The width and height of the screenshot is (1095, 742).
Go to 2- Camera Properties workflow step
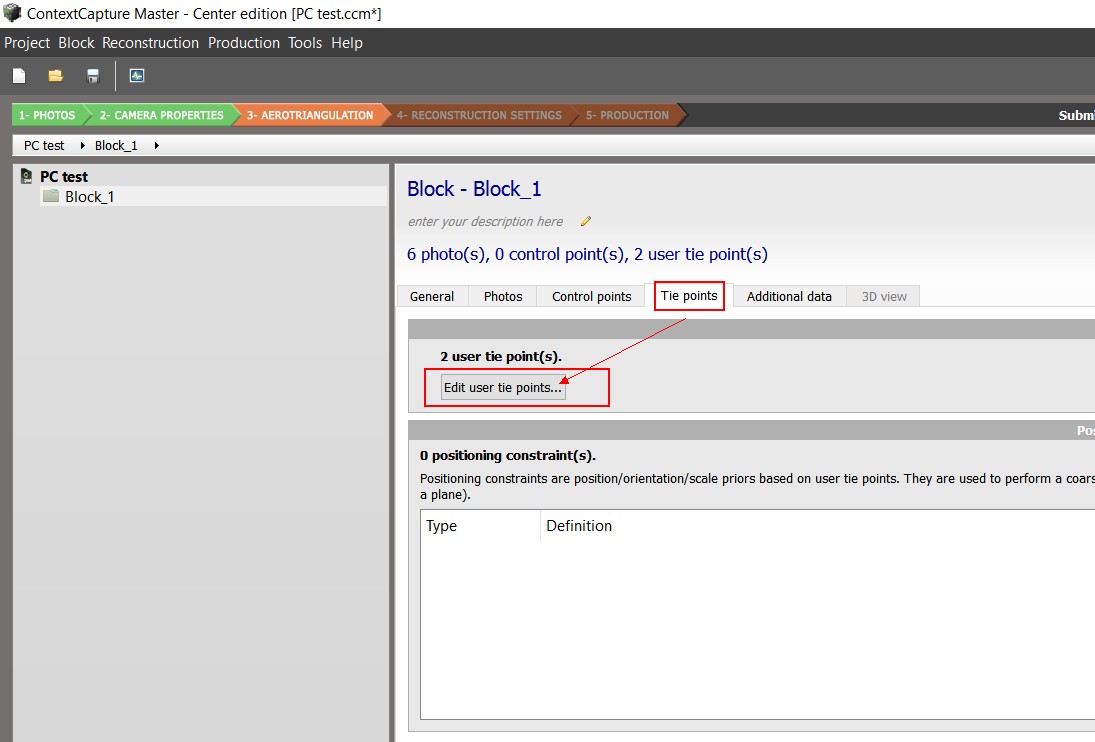(161, 115)
